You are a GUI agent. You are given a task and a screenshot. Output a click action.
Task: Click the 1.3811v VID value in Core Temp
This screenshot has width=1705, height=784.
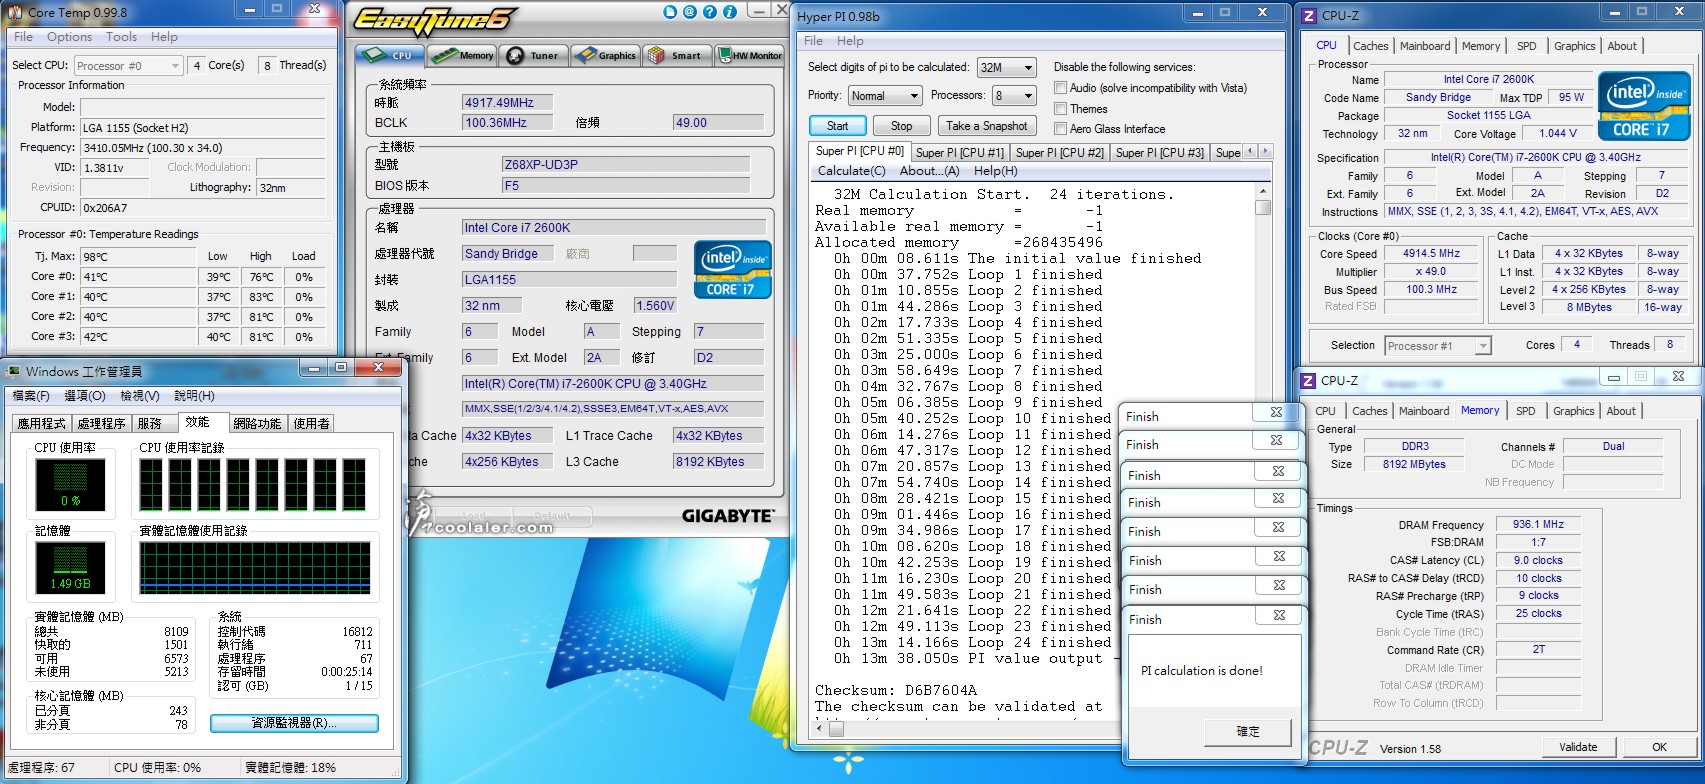[113, 168]
